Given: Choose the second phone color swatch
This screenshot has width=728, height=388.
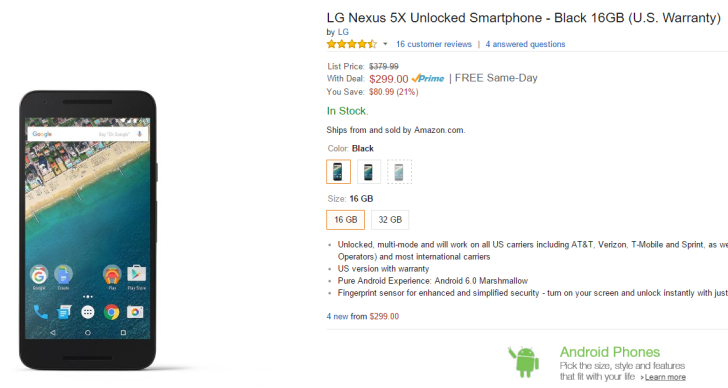Looking at the screenshot, I should [x=369, y=172].
